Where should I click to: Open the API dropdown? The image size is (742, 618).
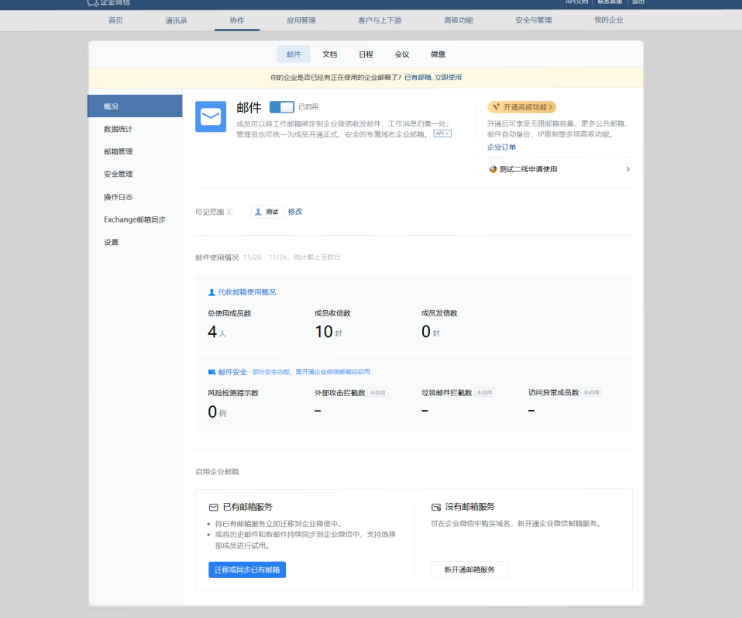441,133
